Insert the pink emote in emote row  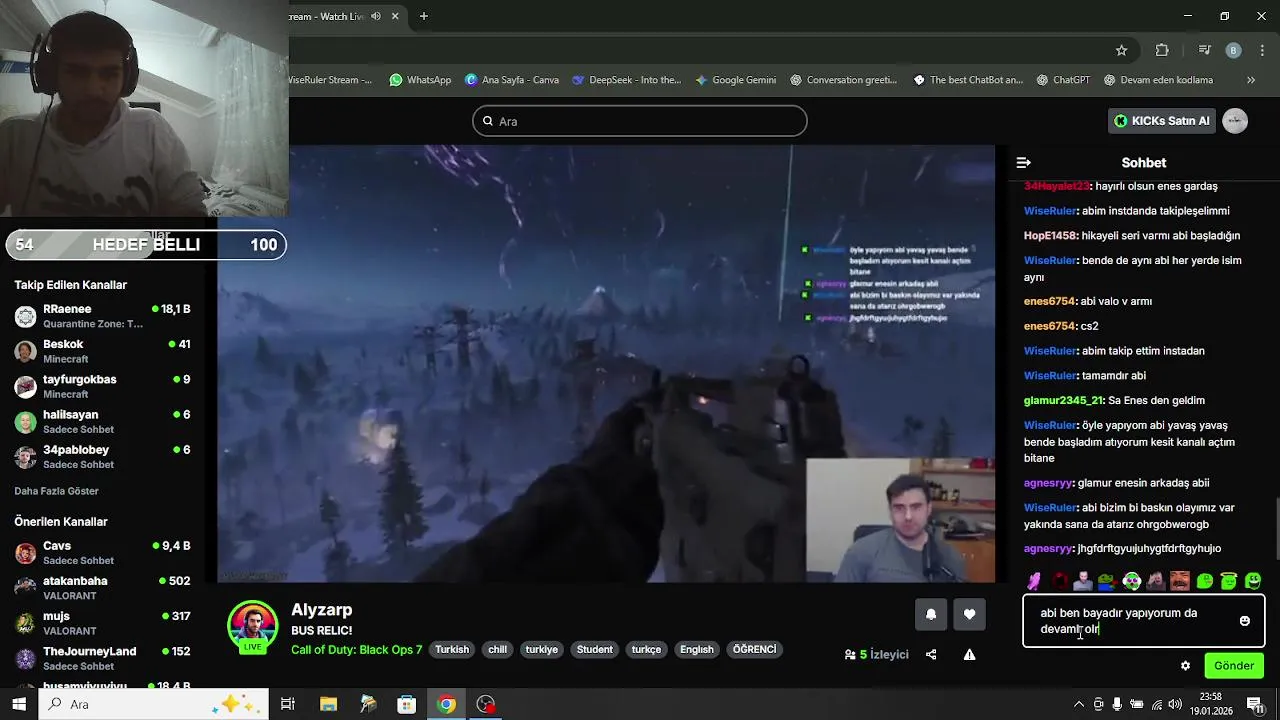pyautogui.click(x=1034, y=581)
